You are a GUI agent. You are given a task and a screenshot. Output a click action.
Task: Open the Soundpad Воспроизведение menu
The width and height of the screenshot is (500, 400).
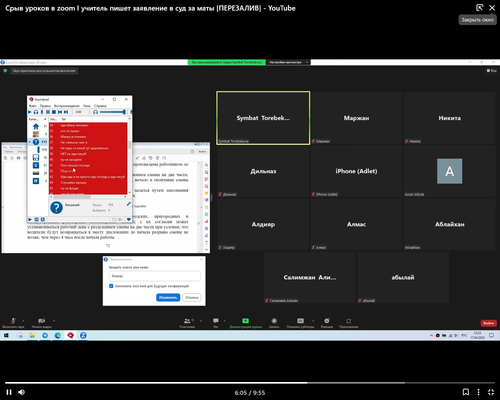pos(67,106)
